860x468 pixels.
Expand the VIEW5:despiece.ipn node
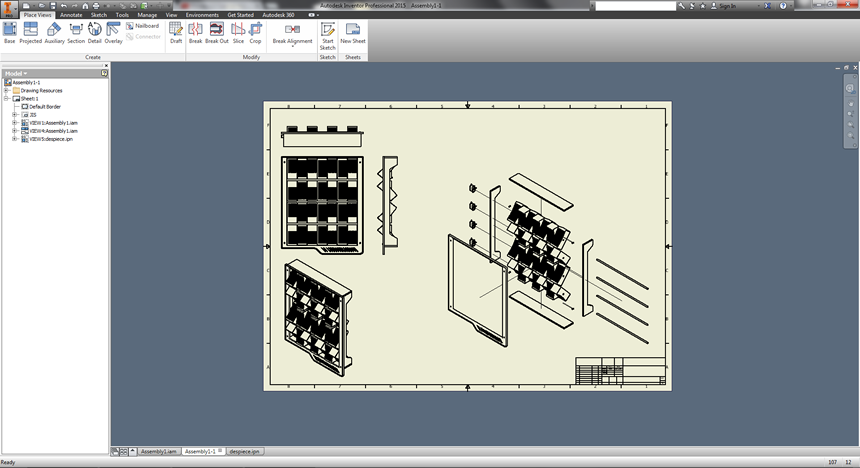click(15, 139)
